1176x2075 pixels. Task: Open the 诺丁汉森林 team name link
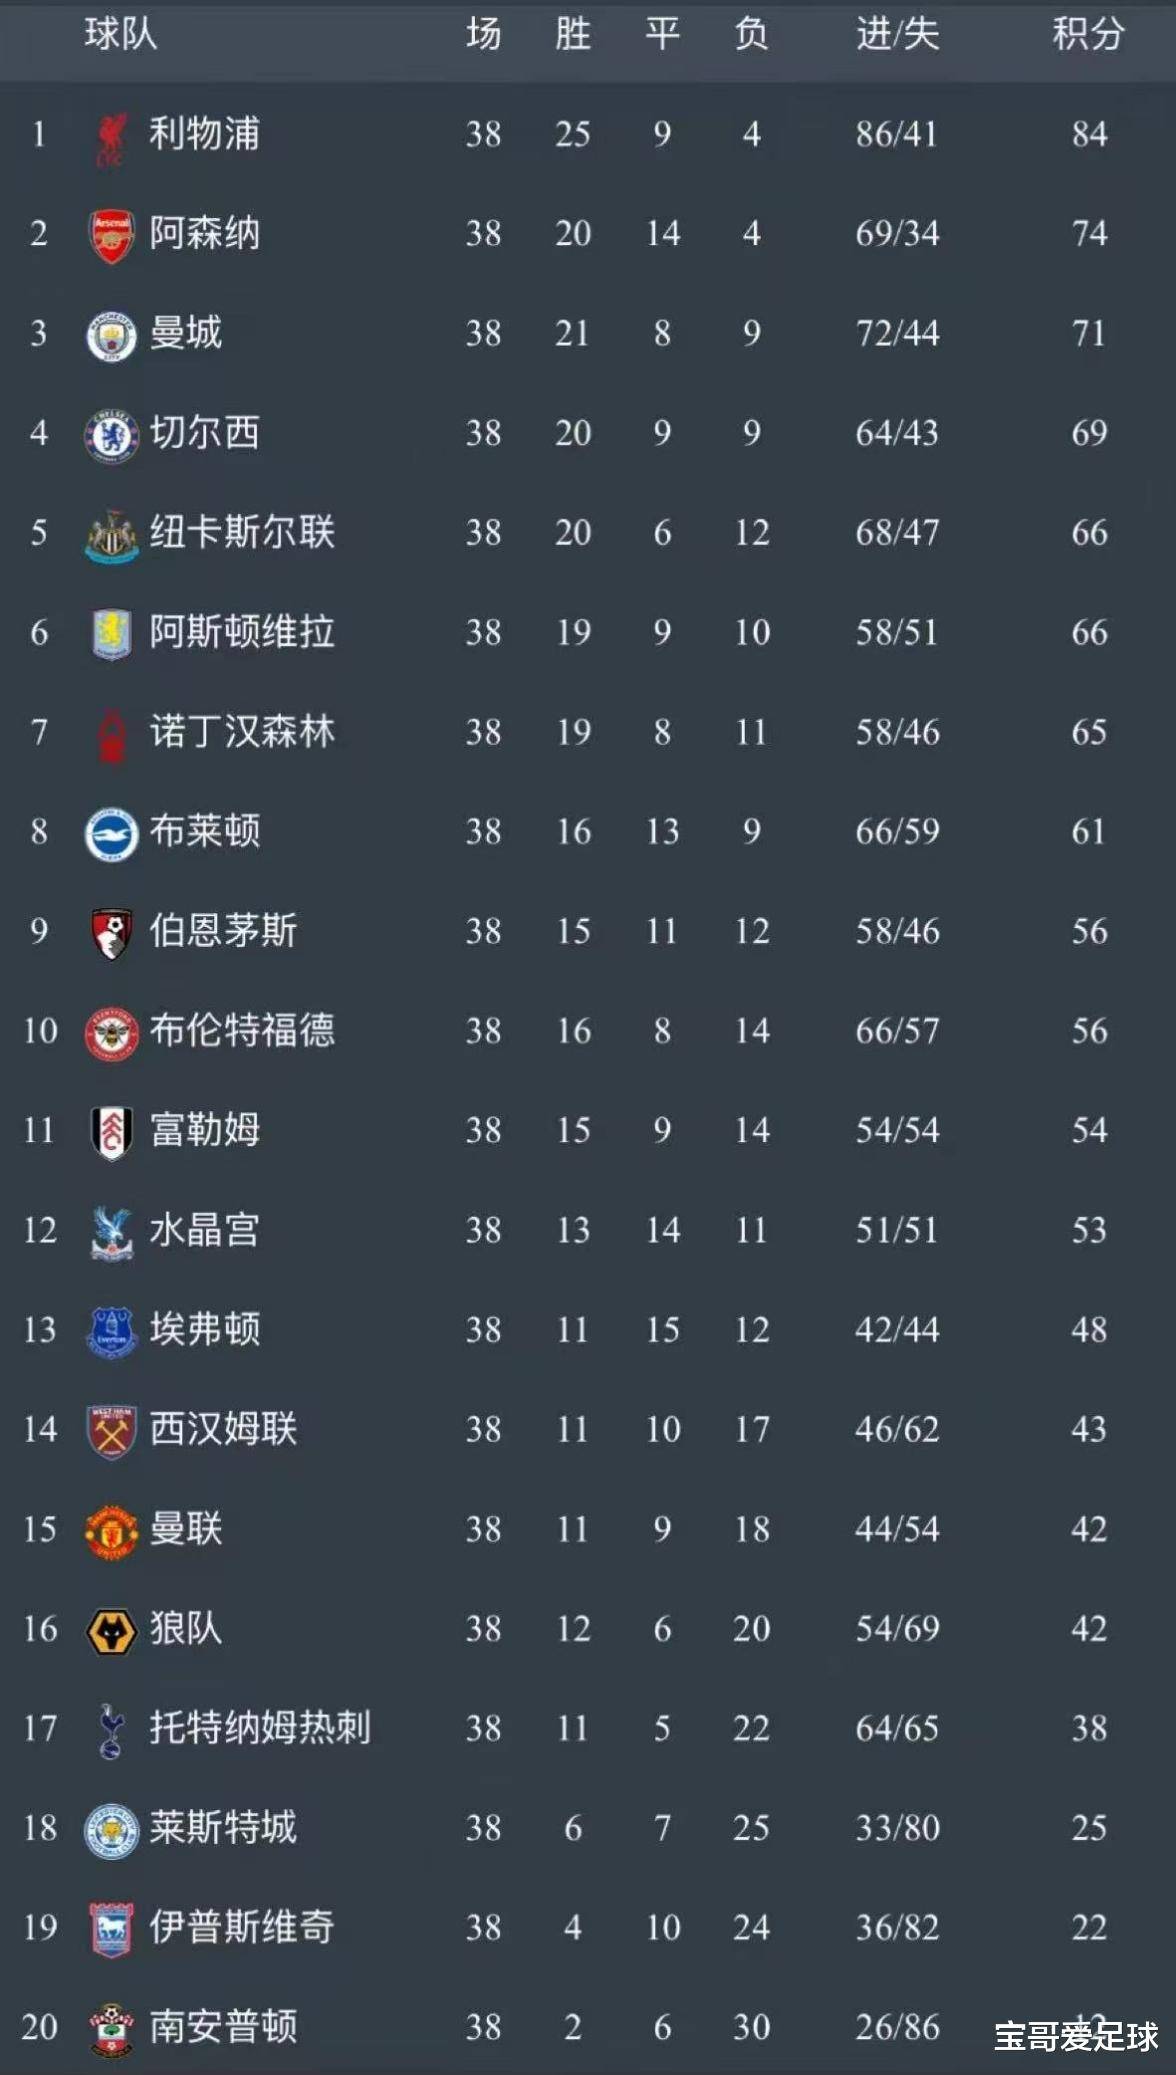[x=242, y=732]
